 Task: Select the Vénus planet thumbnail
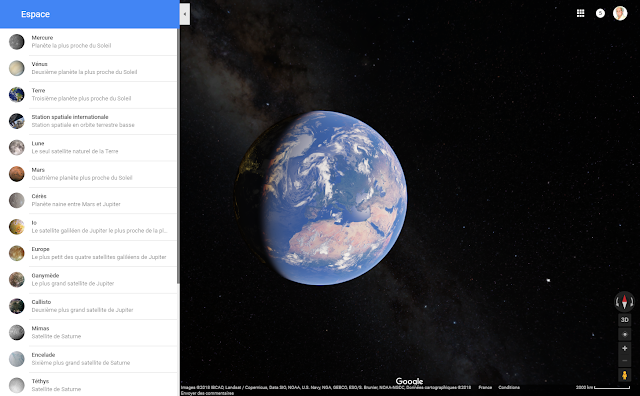click(x=17, y=68)
